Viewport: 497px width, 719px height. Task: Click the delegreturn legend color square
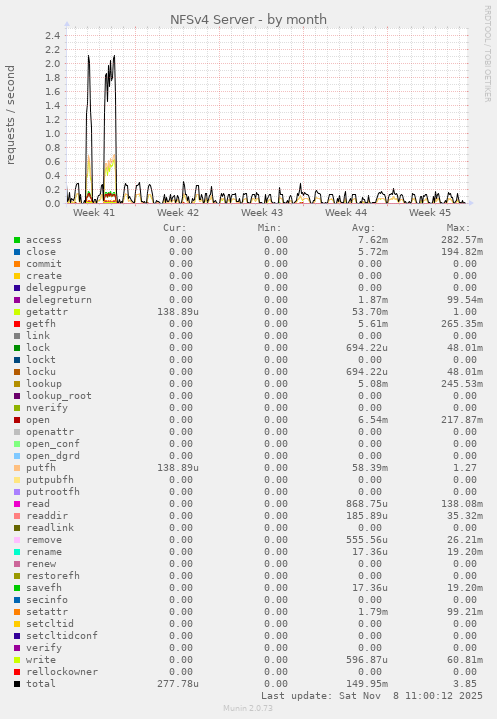17,300
